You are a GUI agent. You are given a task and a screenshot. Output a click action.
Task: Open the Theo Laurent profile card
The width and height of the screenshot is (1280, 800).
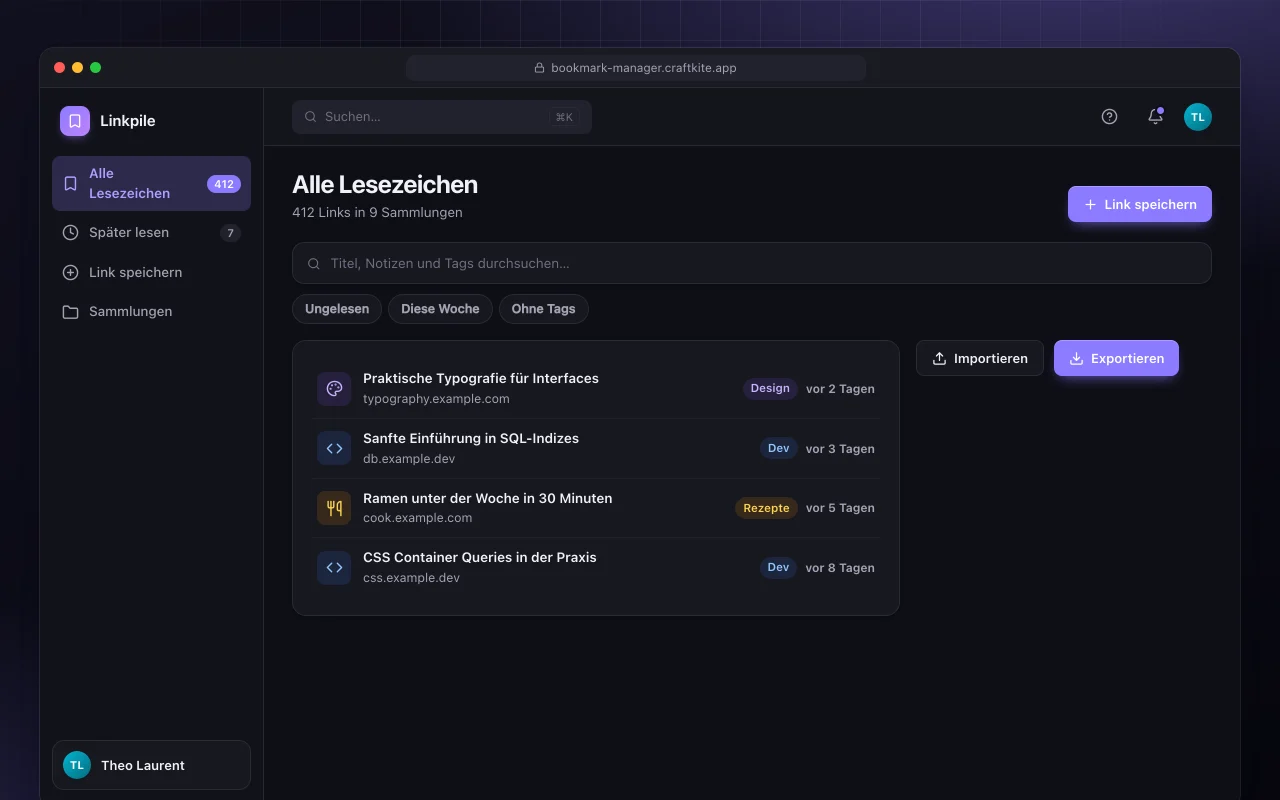(x=151, y=765)
